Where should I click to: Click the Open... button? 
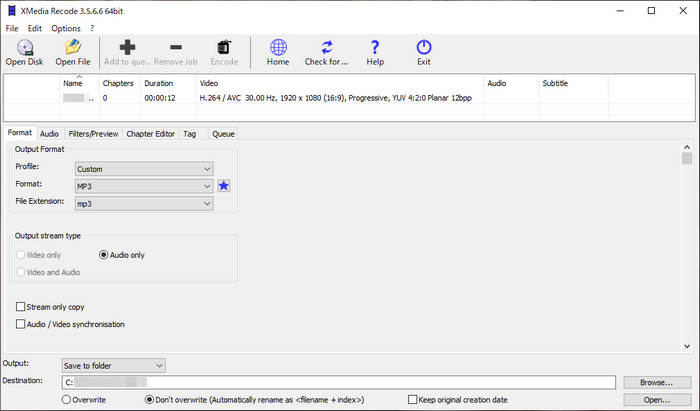click(x=656, y=400)
